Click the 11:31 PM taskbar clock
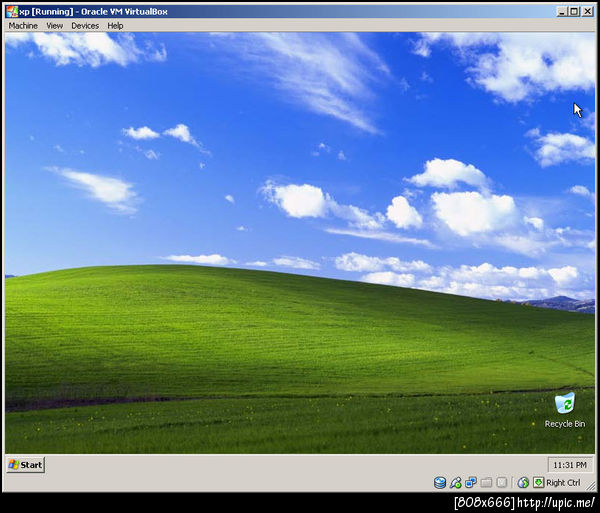 click(570, 465)
